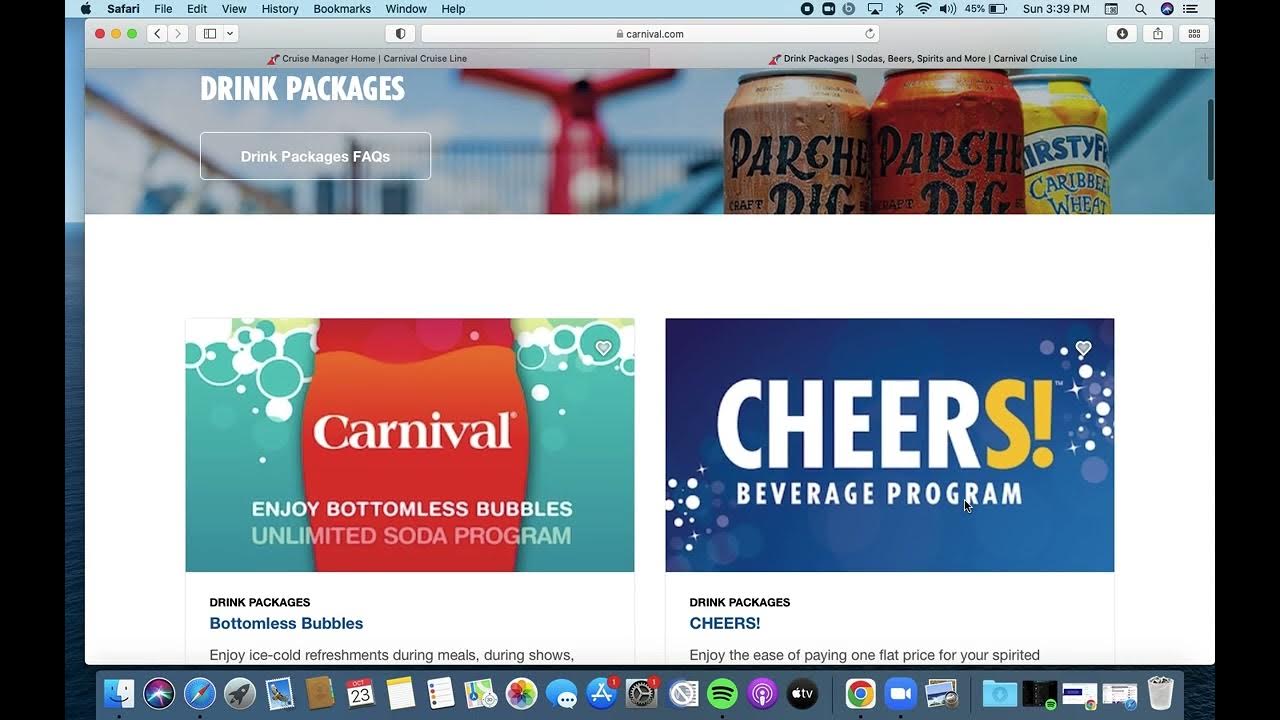This screenshot has width=1280, height=720.
Task: Open the Safari menu
Action: [x=123, y=9]
